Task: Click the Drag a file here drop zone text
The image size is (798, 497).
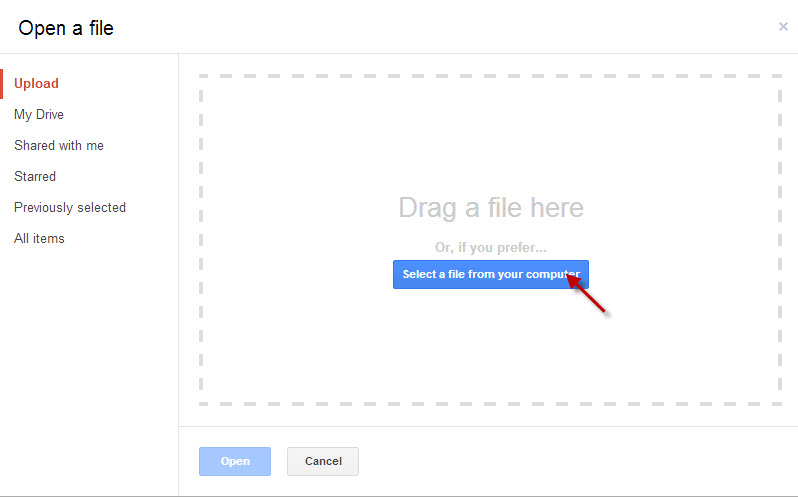Action: pos(491,208)
